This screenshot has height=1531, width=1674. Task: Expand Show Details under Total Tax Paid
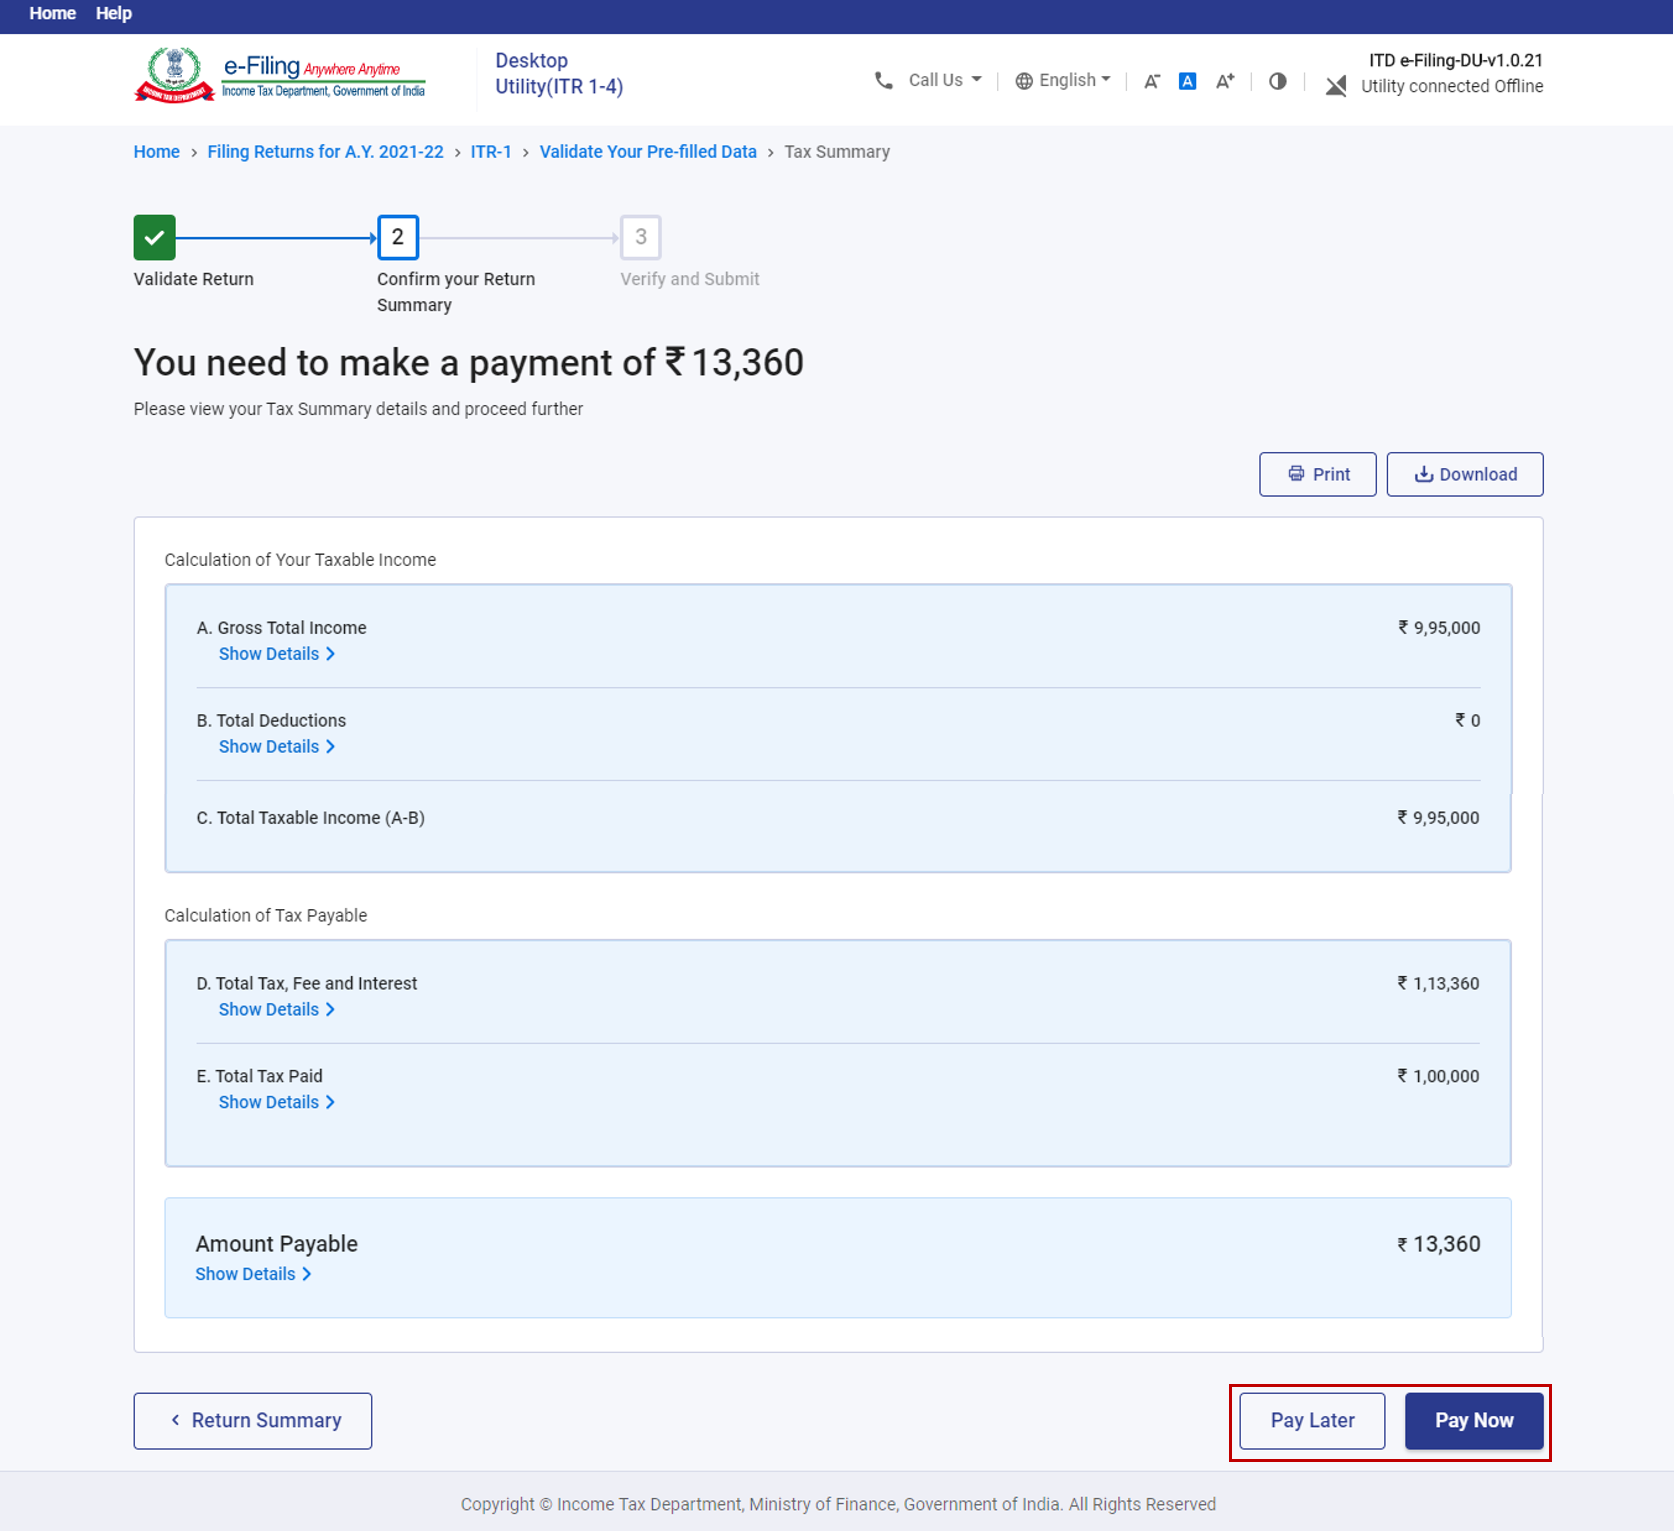point(276,1102)
